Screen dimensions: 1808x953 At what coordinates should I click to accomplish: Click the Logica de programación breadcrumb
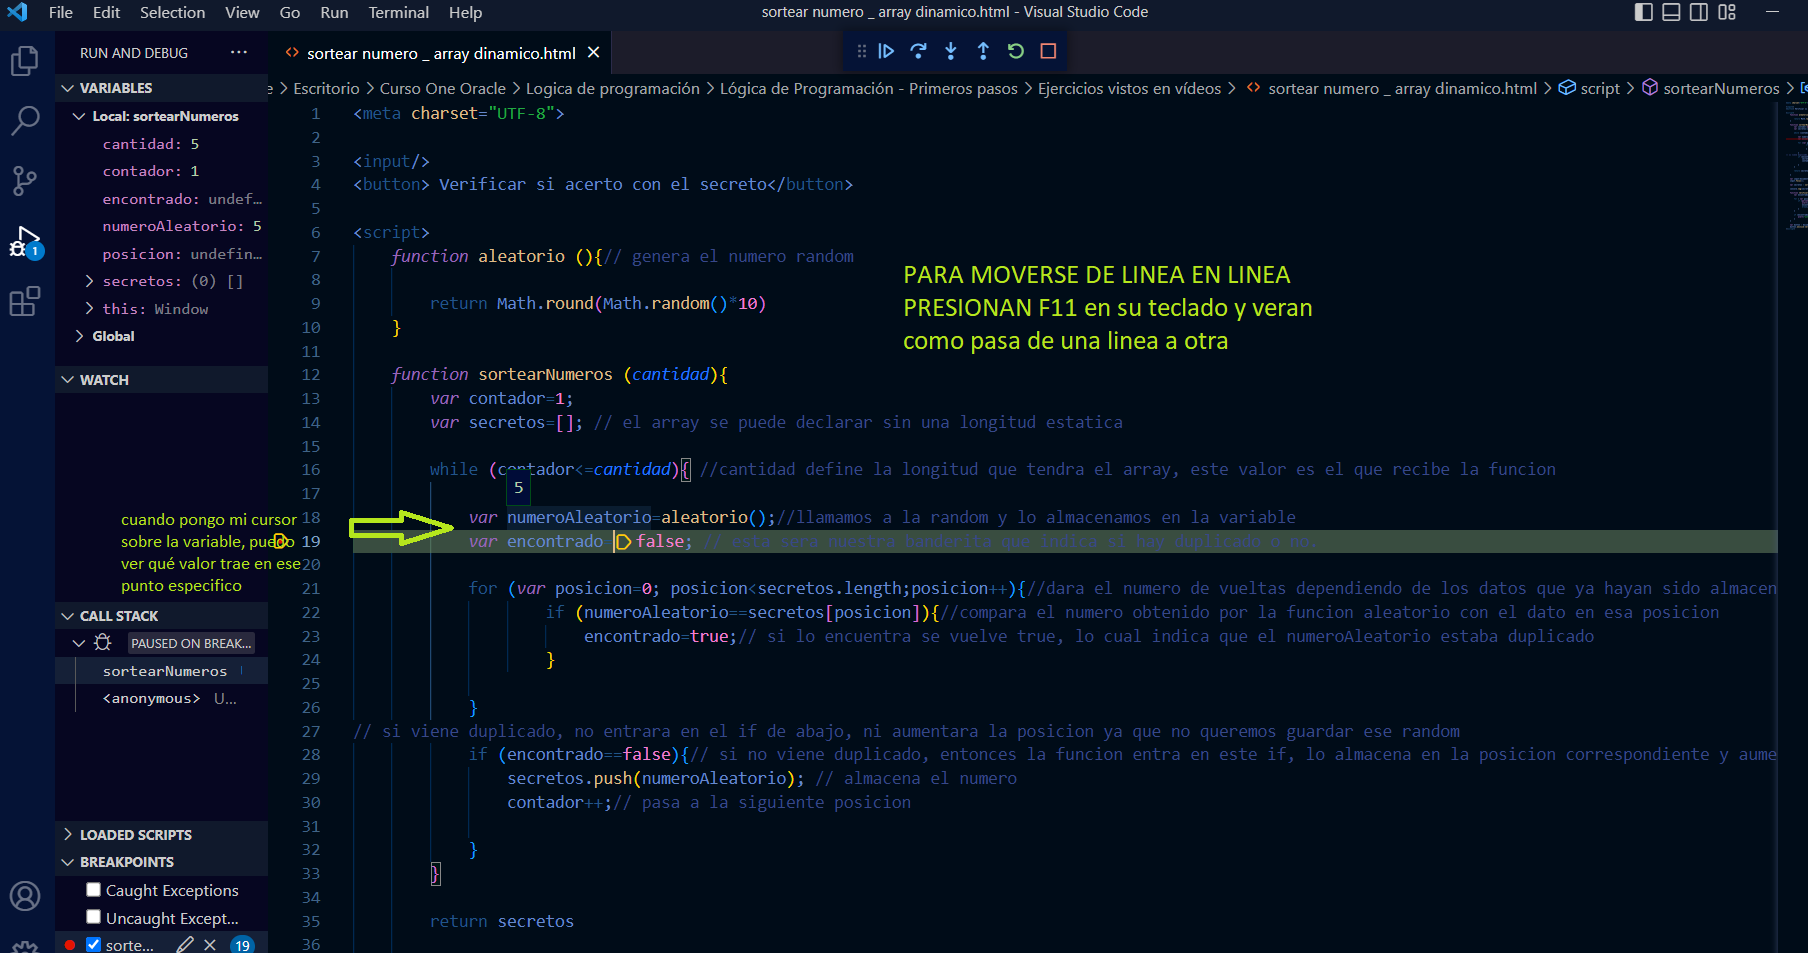coord(613,88)
